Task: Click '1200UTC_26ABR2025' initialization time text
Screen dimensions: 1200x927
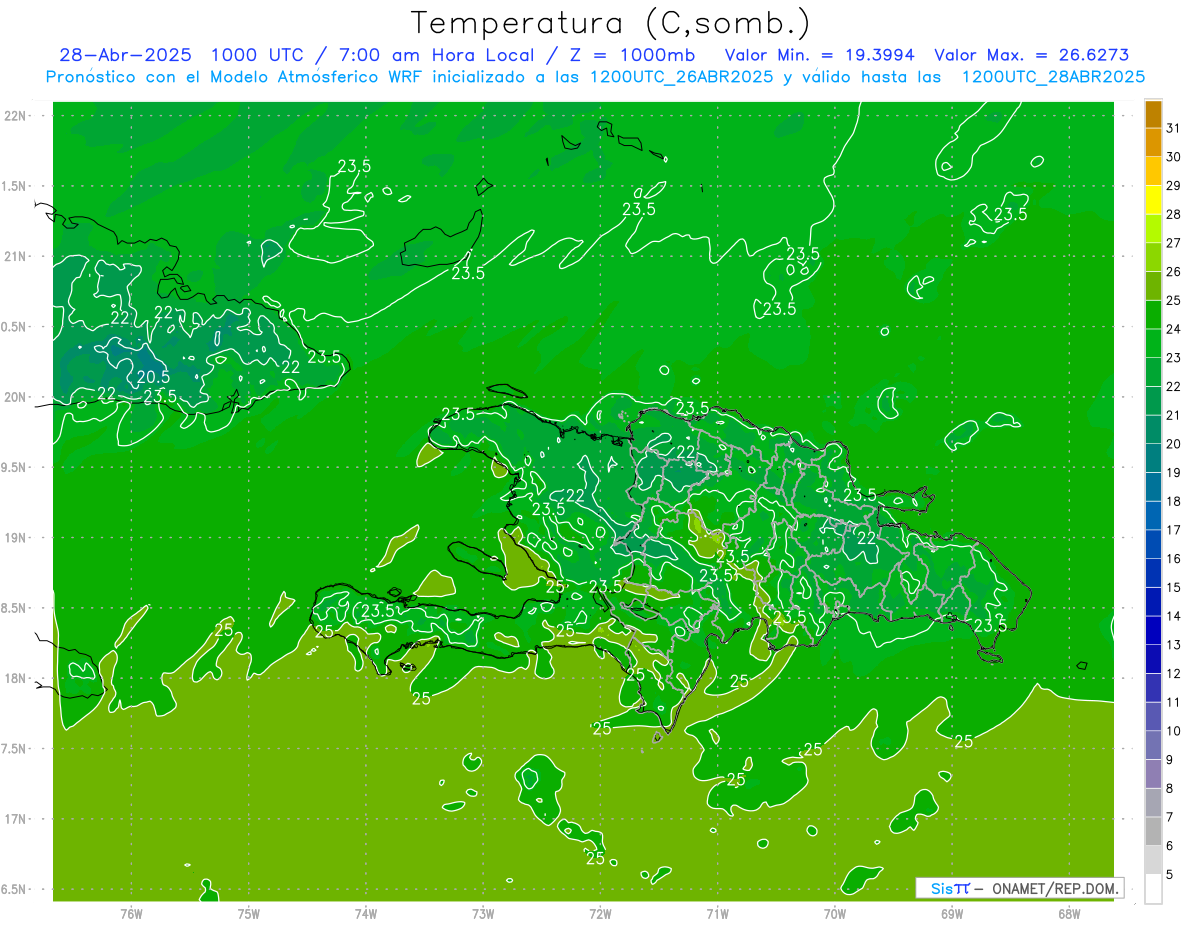Action: click(681, 77)
